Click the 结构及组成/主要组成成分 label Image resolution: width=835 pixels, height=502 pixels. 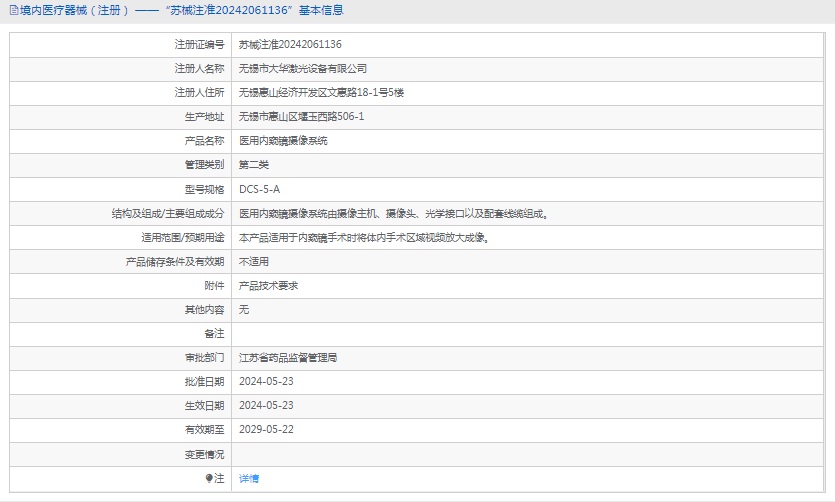(x=168, y=213)
